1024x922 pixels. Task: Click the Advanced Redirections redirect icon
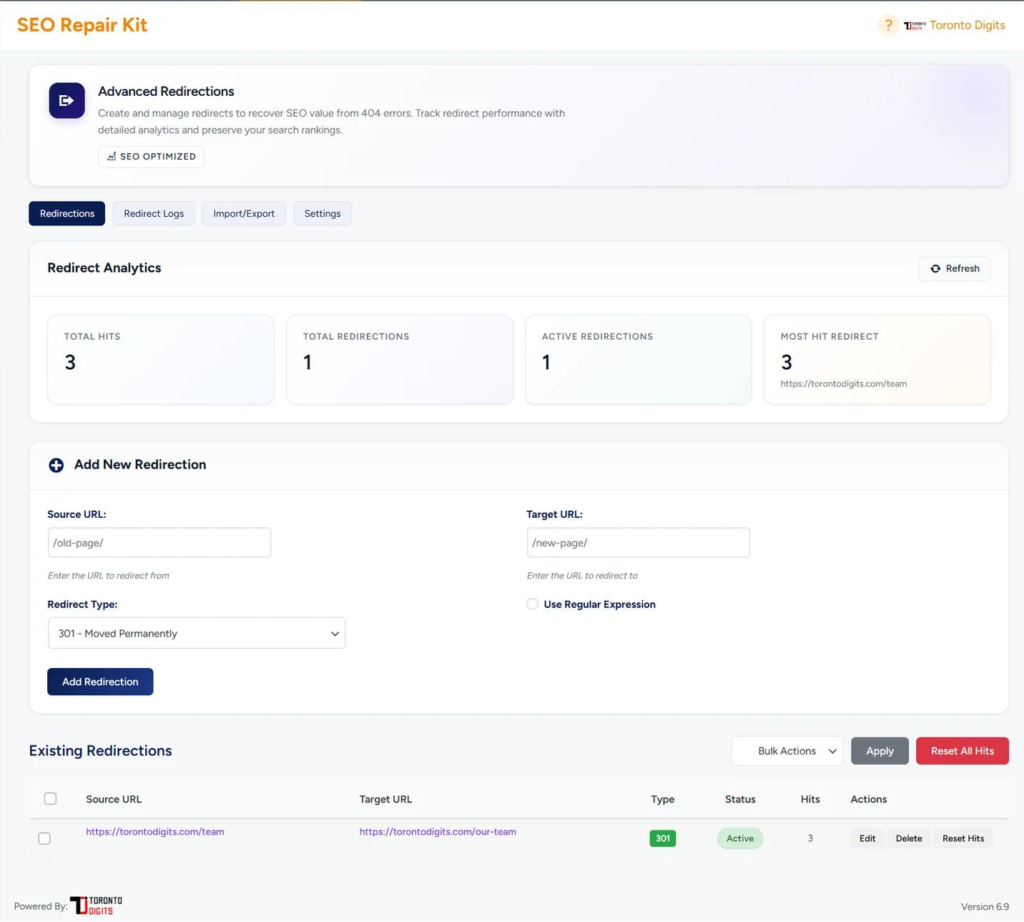[67, 101]
